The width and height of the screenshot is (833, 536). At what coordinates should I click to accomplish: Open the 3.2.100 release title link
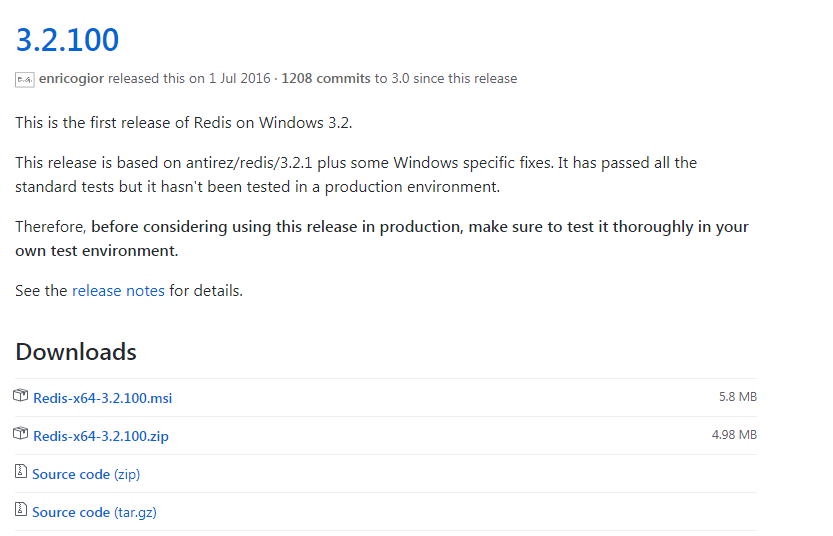click(x=67, y=40)
